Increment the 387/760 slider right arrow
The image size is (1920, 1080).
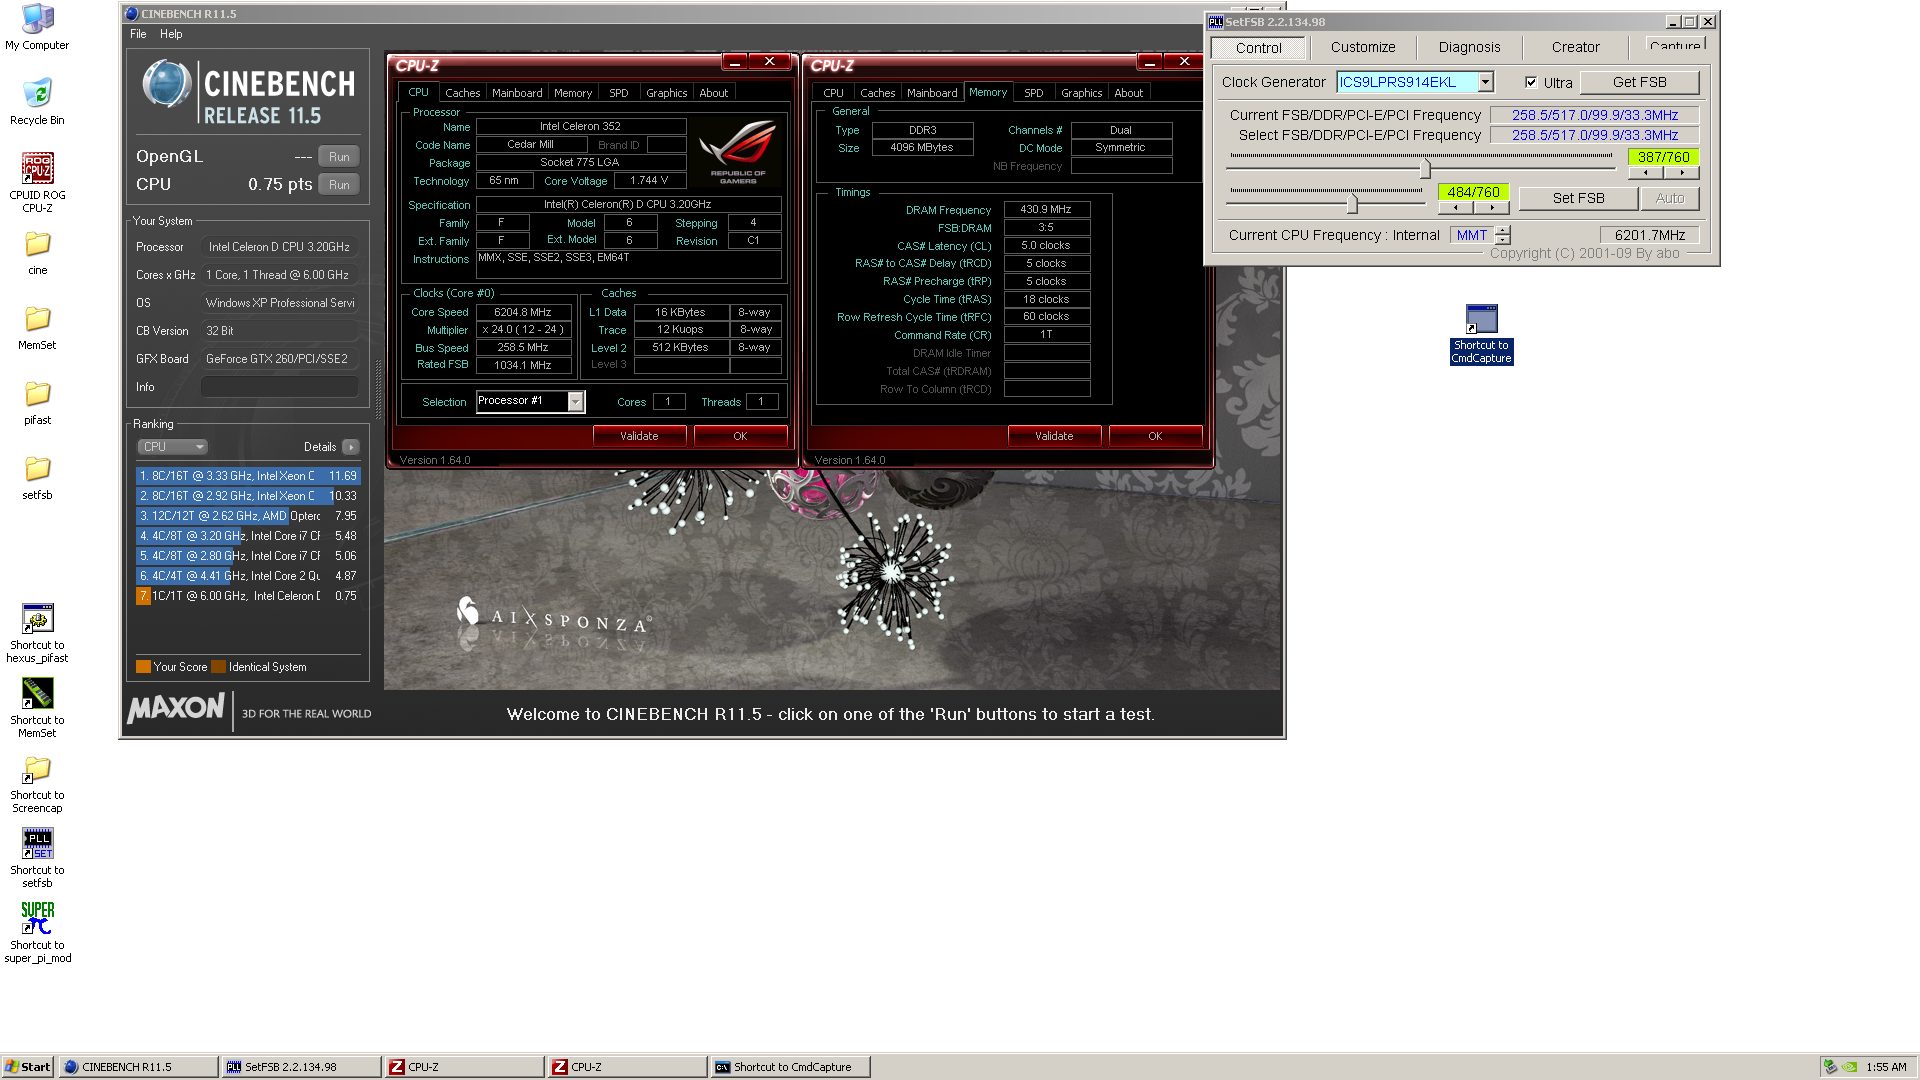(1682, 173)
